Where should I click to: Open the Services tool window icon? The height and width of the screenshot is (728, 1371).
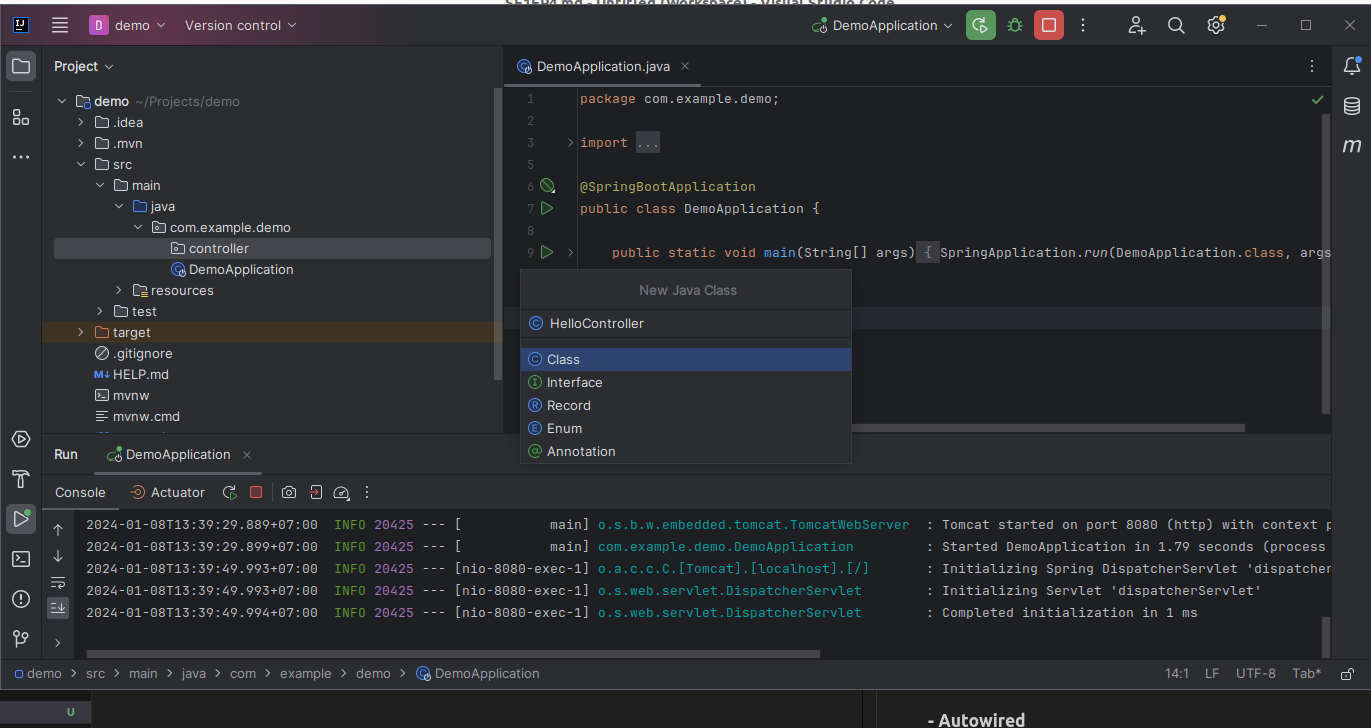20,439
